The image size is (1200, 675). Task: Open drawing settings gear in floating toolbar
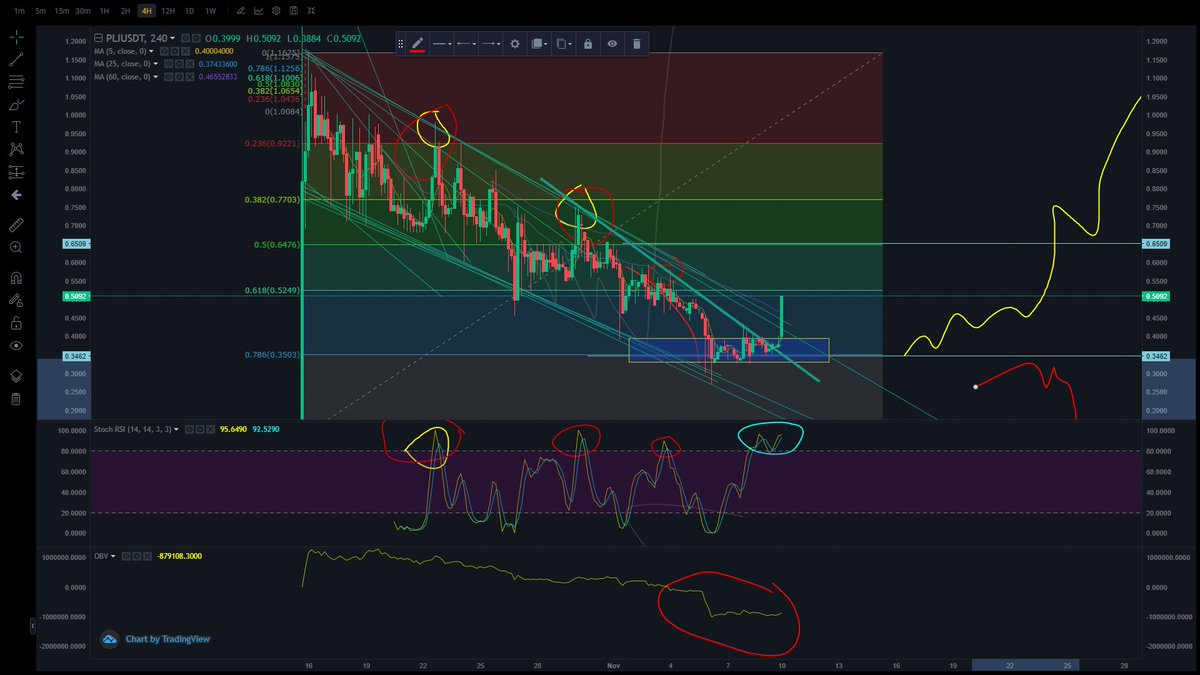515,44
